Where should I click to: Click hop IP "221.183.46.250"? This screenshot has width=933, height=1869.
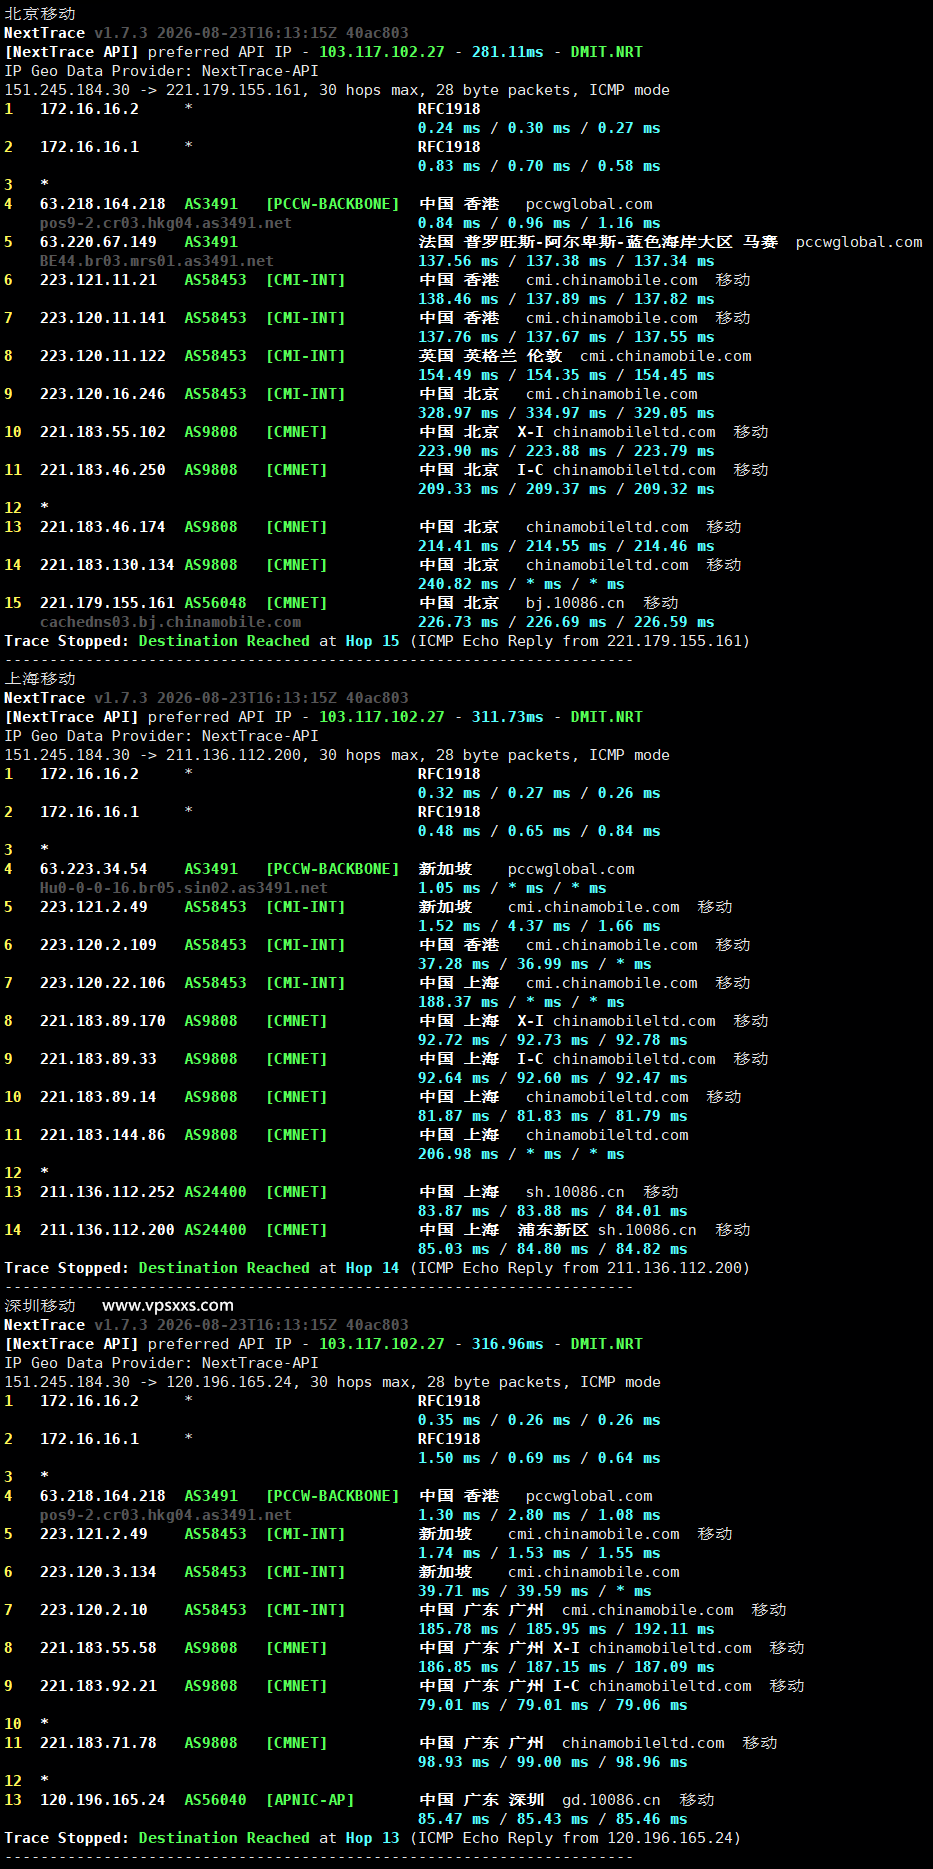pos(103,470)
